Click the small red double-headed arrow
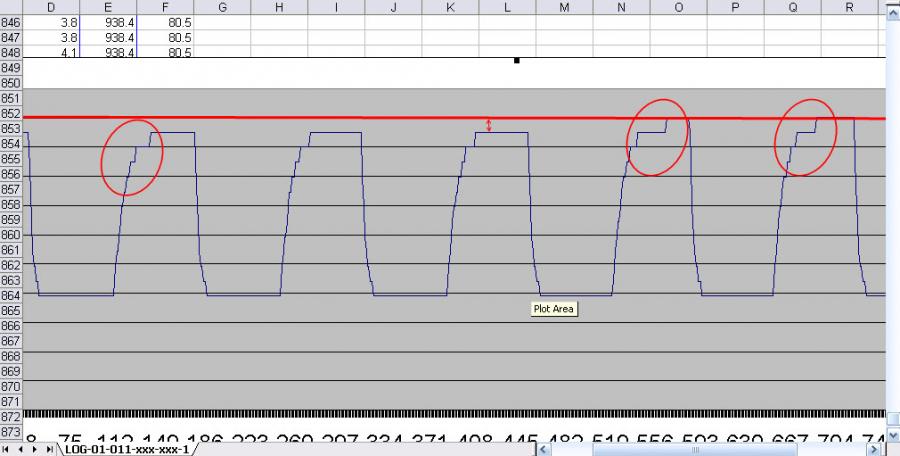 click(x=489, y=125)
